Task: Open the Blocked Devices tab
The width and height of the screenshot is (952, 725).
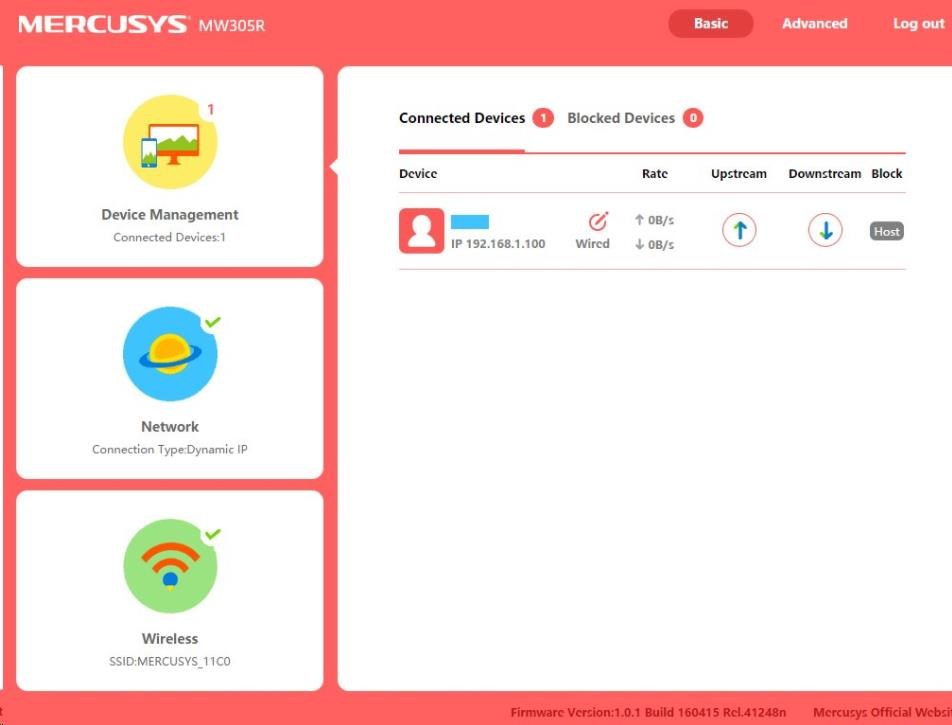Action: coord(621,118)
